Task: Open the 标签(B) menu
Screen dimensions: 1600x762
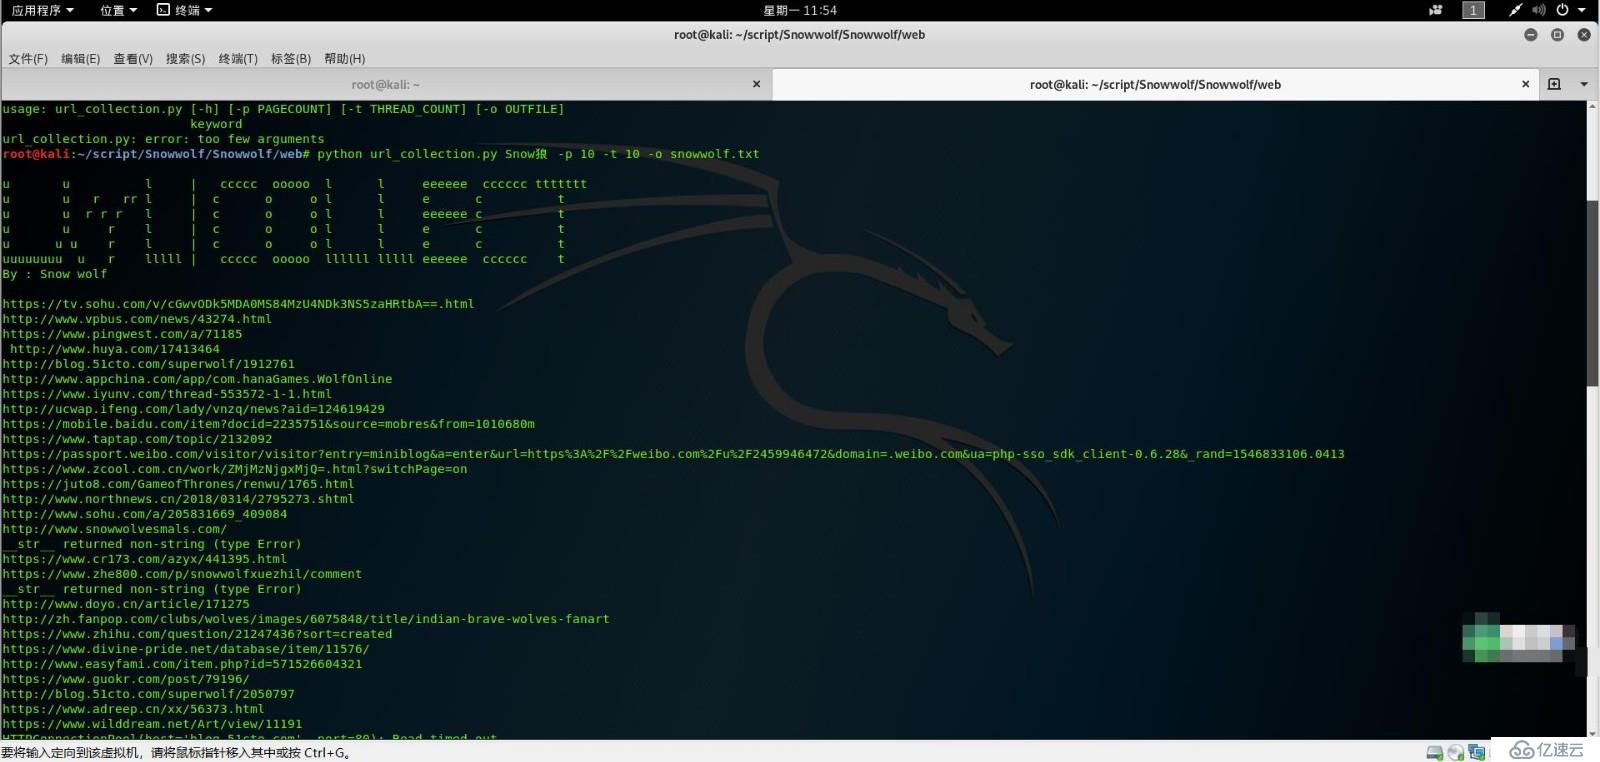Action: coord(291,59)
